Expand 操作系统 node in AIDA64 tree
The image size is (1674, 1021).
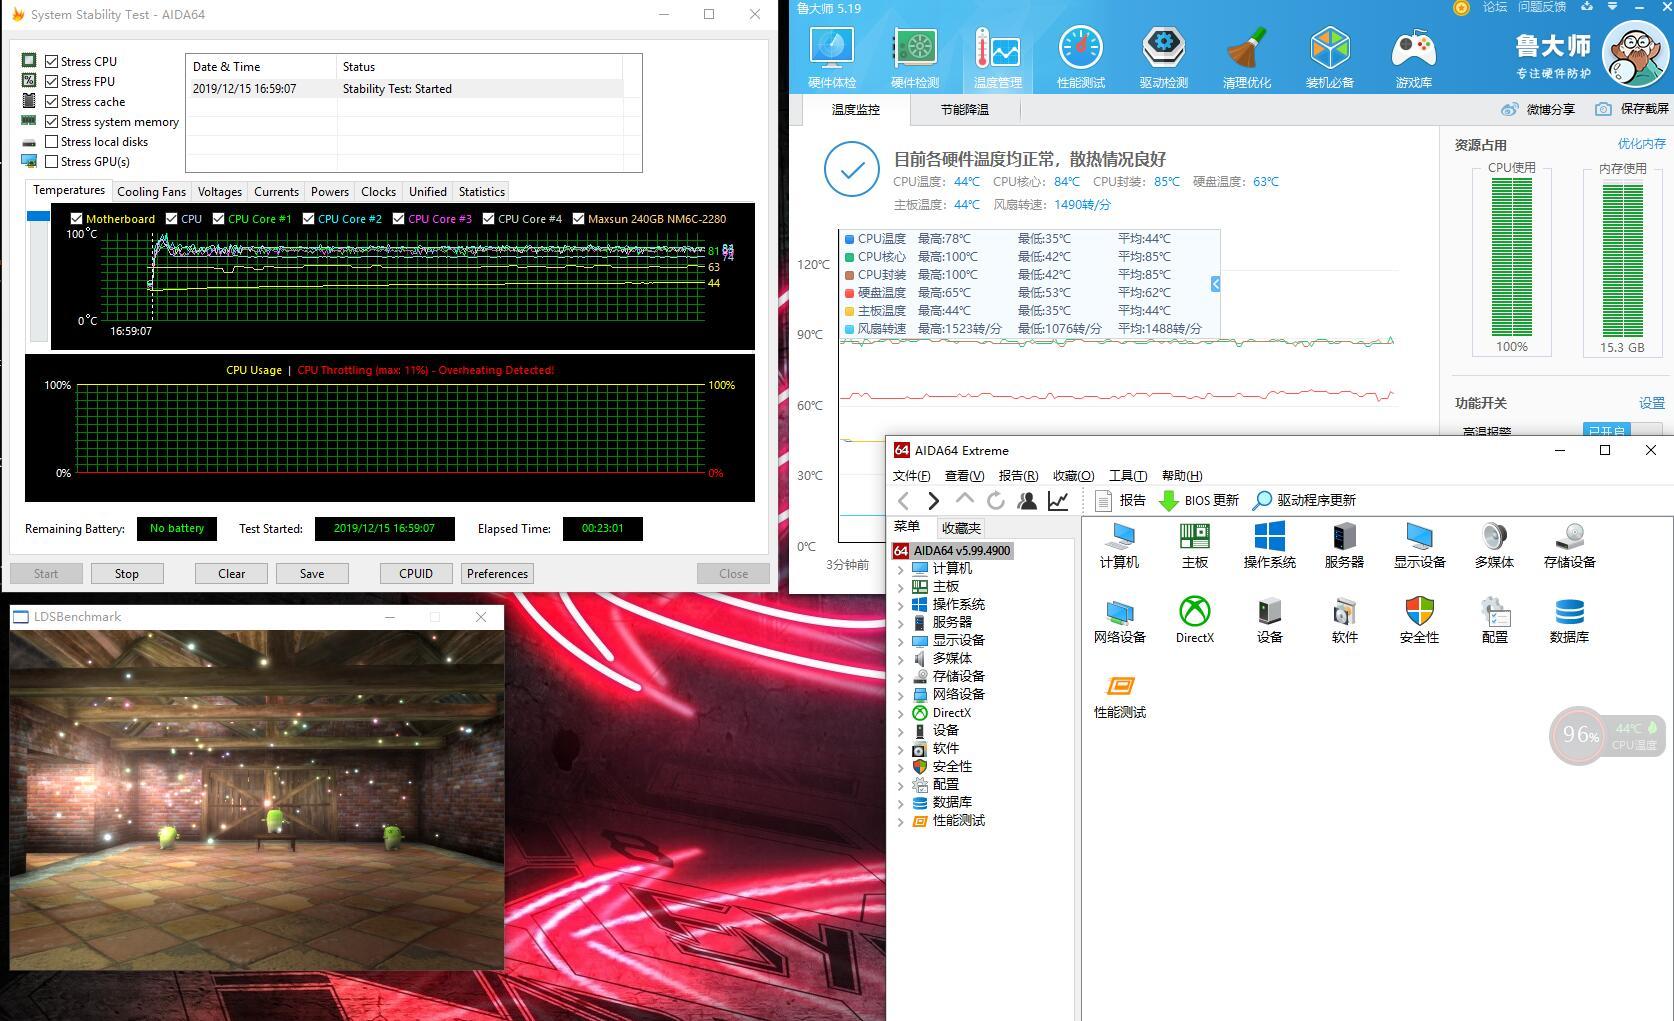point(901,605)
